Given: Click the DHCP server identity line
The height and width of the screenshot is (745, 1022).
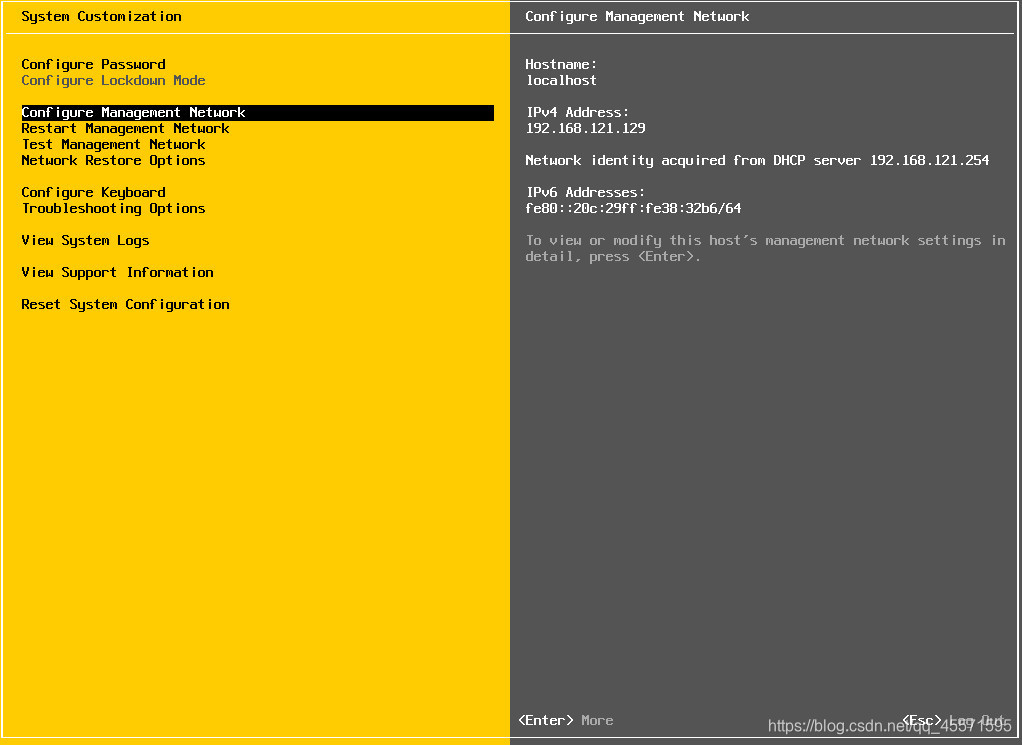Looking at the screenshot, I should 757,160.
